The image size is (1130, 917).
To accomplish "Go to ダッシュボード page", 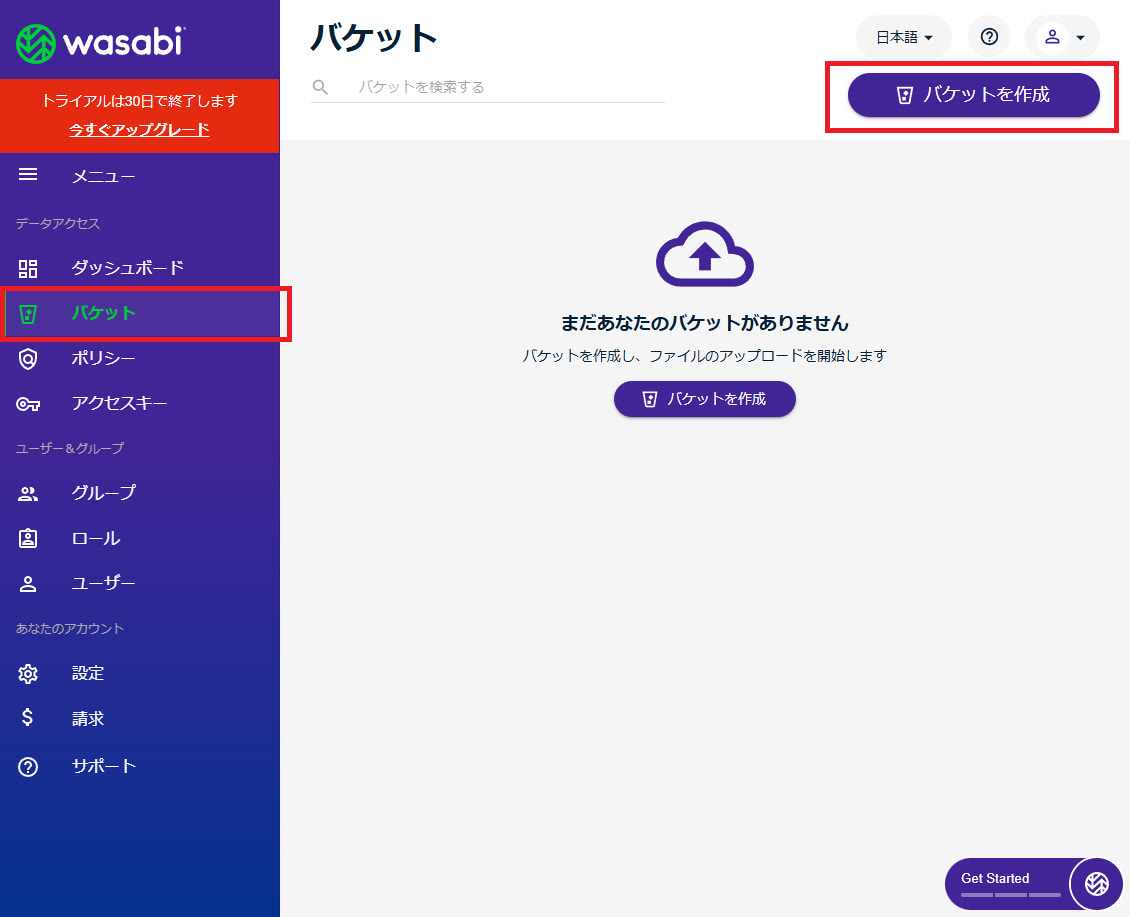I will [x=140, y=268].
